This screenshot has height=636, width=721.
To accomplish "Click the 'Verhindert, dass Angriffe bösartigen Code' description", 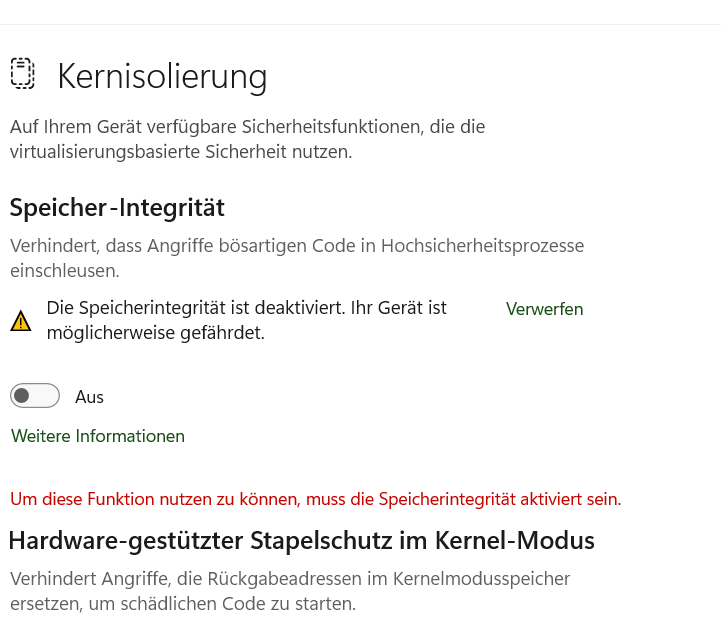I will click(297, 246).
